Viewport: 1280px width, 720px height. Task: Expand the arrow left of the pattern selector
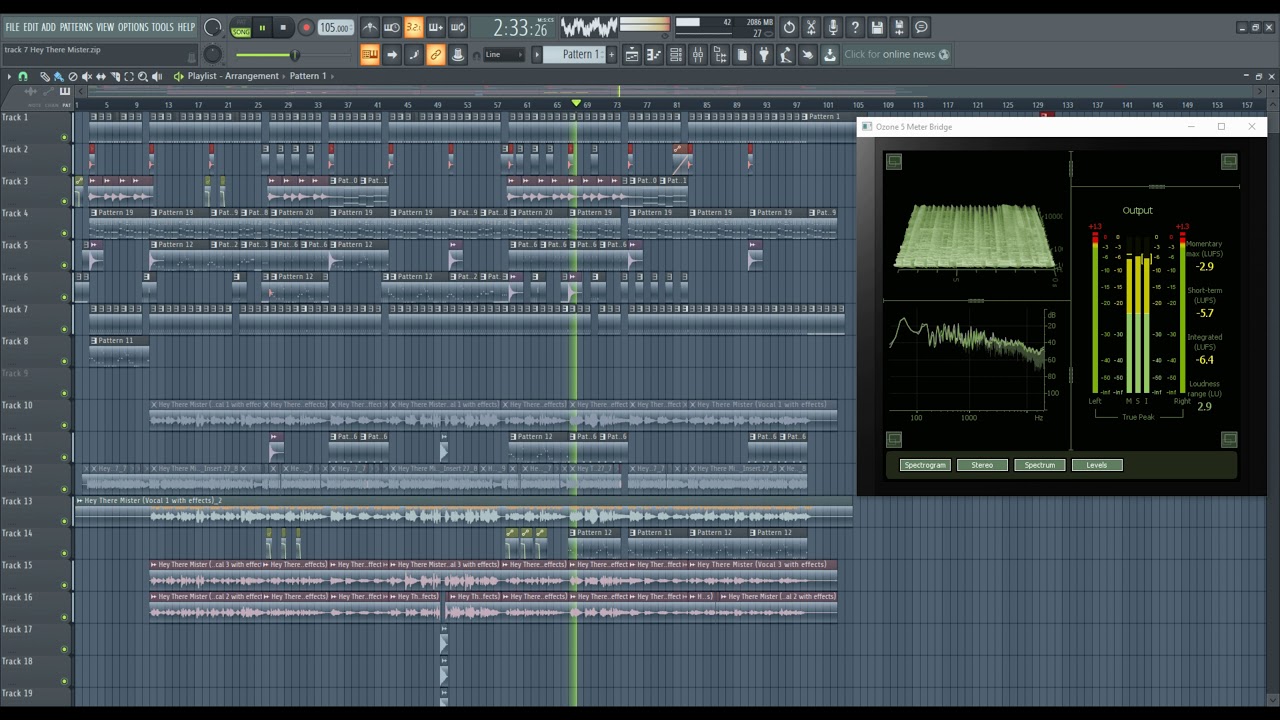click(537, 55)
